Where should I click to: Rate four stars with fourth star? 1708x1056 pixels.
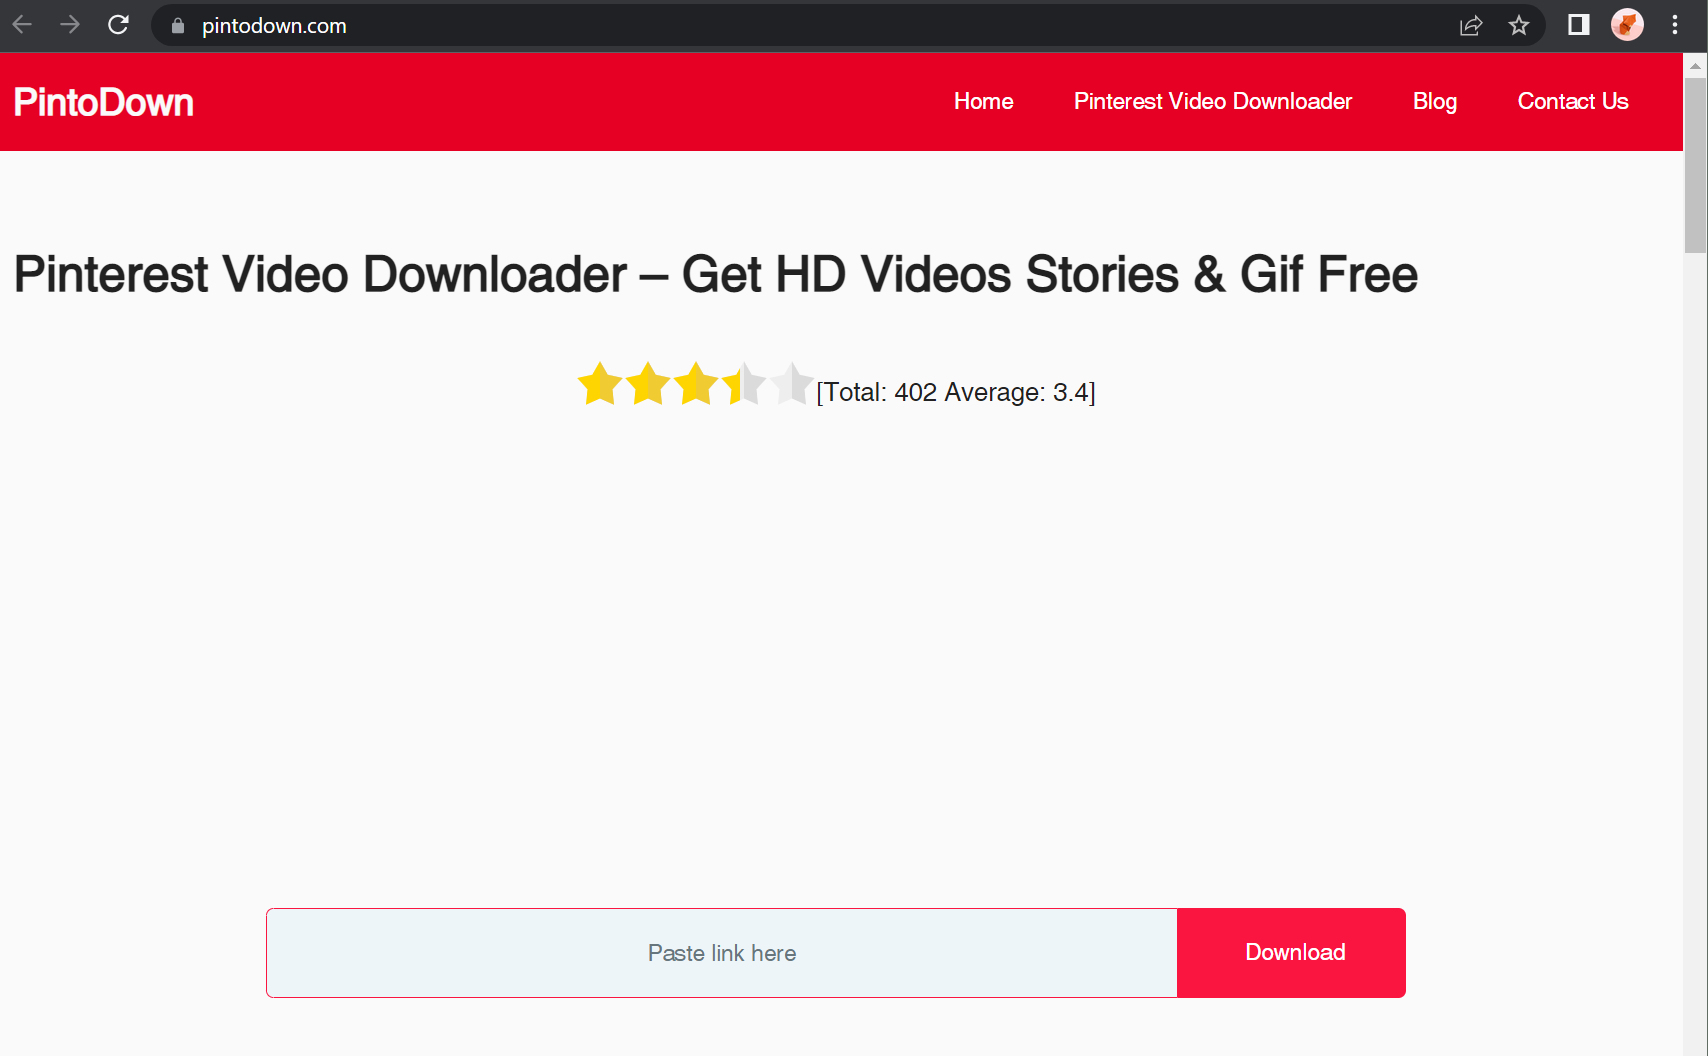point(744,384)
